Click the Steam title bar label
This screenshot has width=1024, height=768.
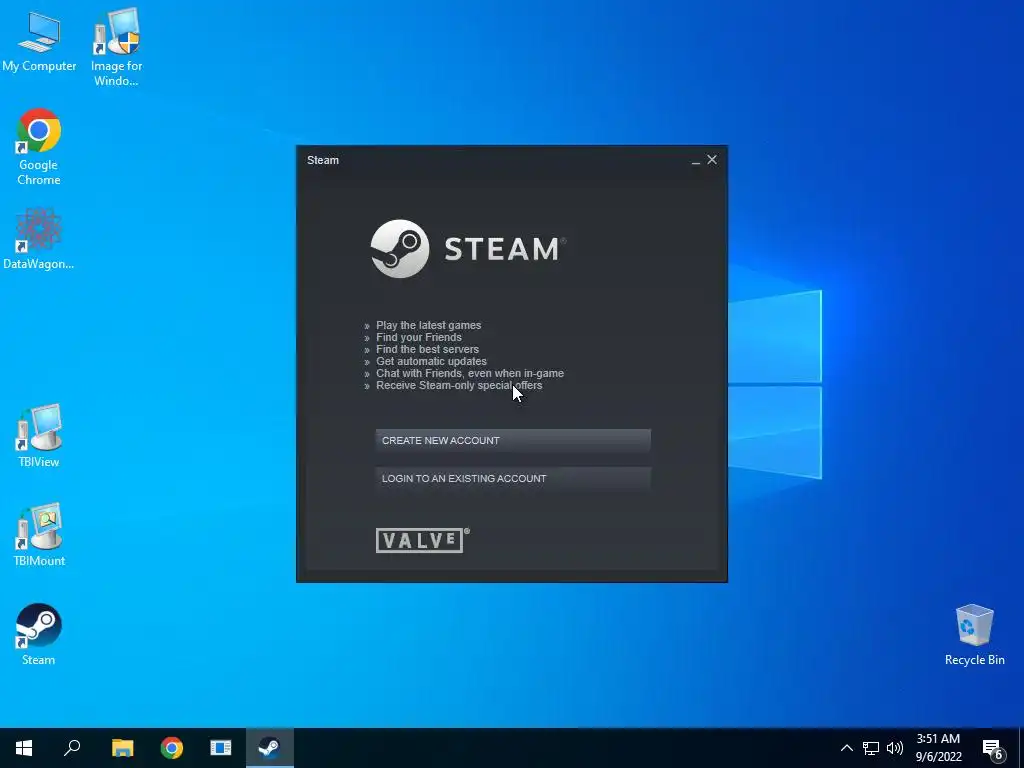tap(323, 160)
